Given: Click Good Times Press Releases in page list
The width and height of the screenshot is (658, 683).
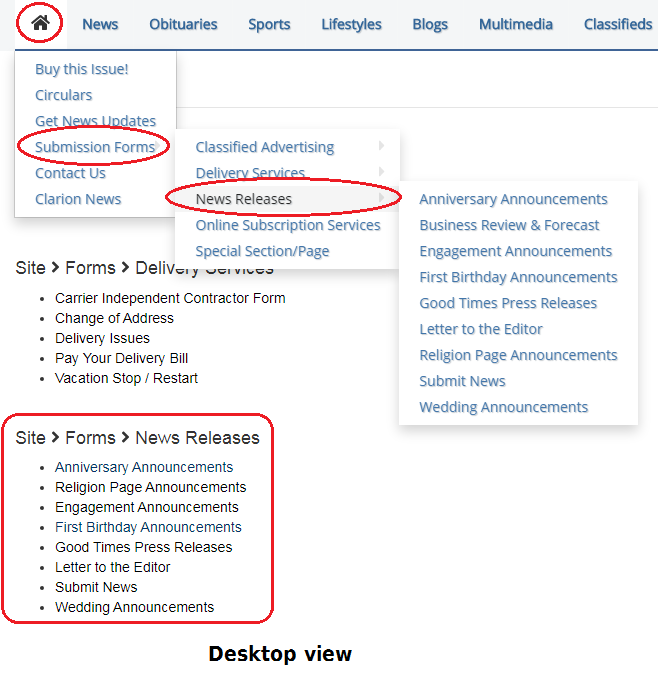Looking at the screenshot, I should tap(143, 548).
